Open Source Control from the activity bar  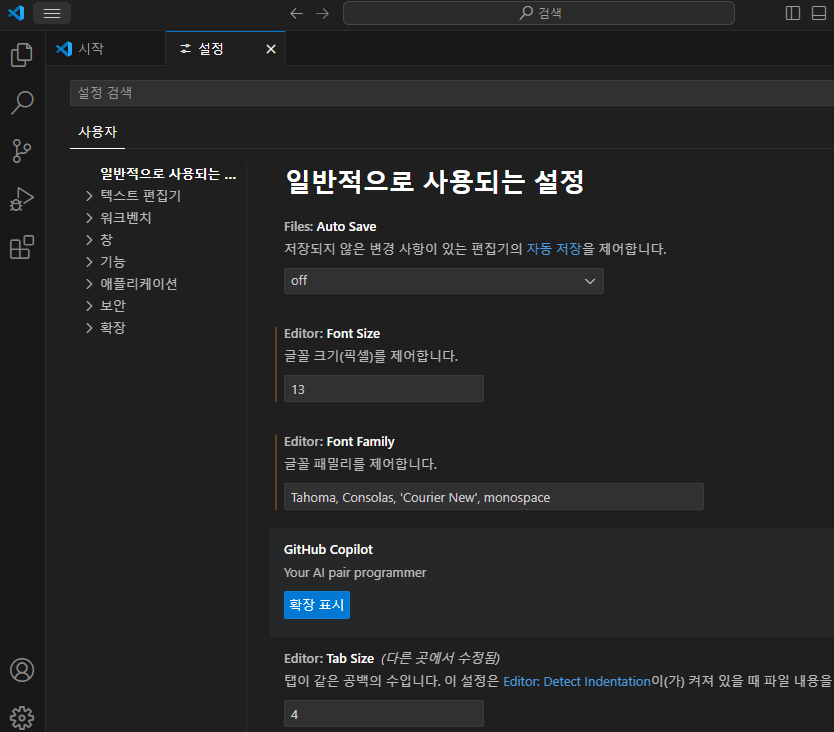(x=22, y=151)
